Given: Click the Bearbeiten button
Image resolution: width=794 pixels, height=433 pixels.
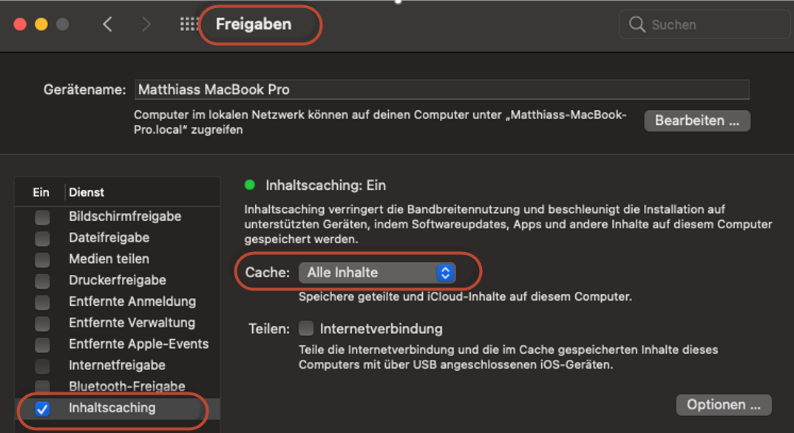Looking at the screenshot, I should click(696, 120).
